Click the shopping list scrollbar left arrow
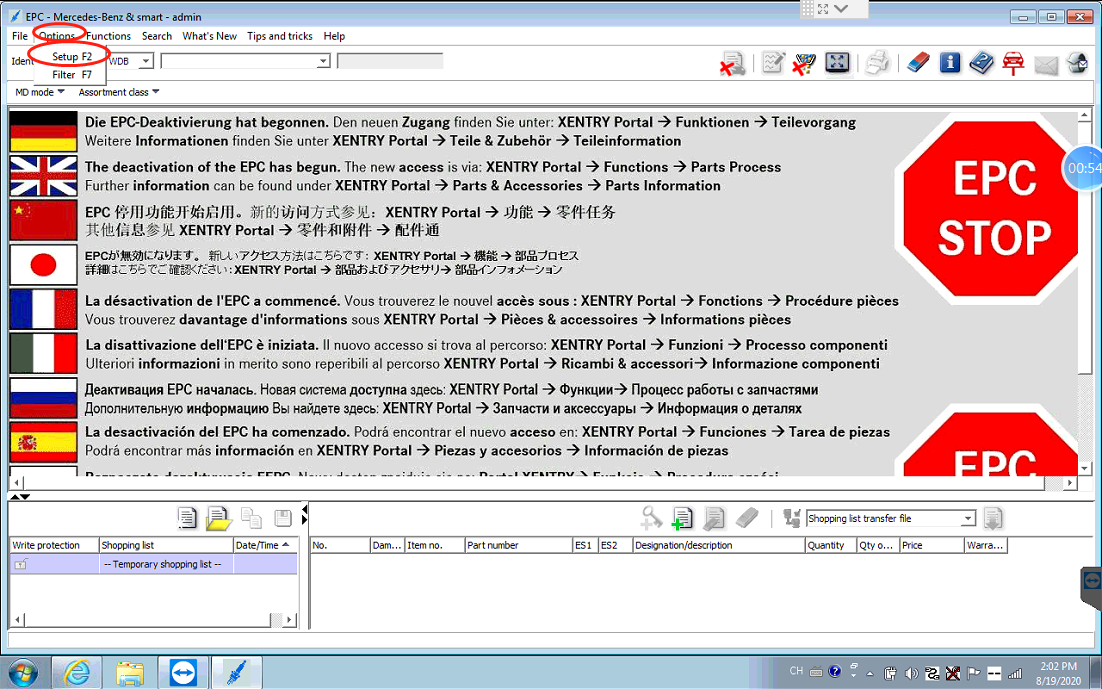Screen dimensions: 1102x689 coord(17,620)
